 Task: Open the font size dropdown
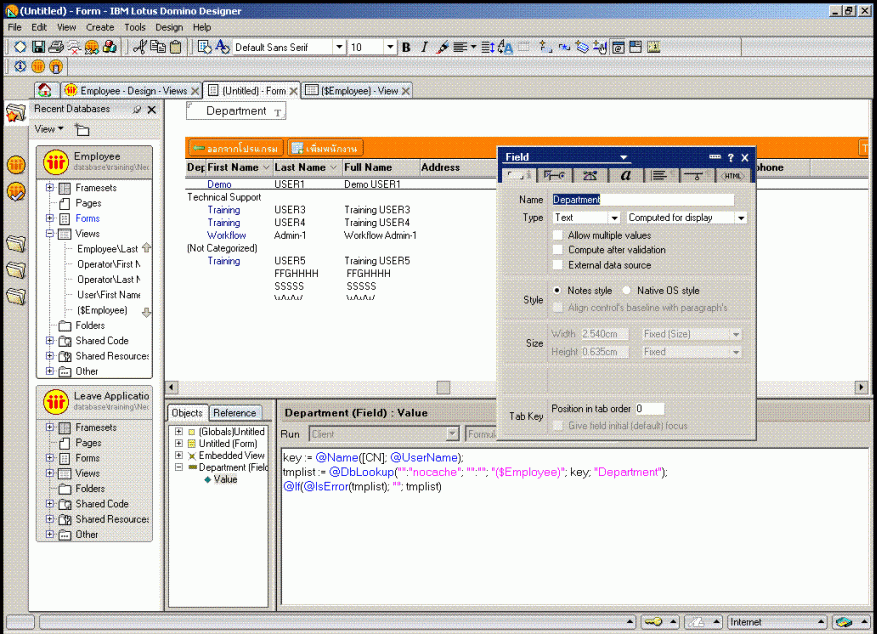tap(390, 47)
